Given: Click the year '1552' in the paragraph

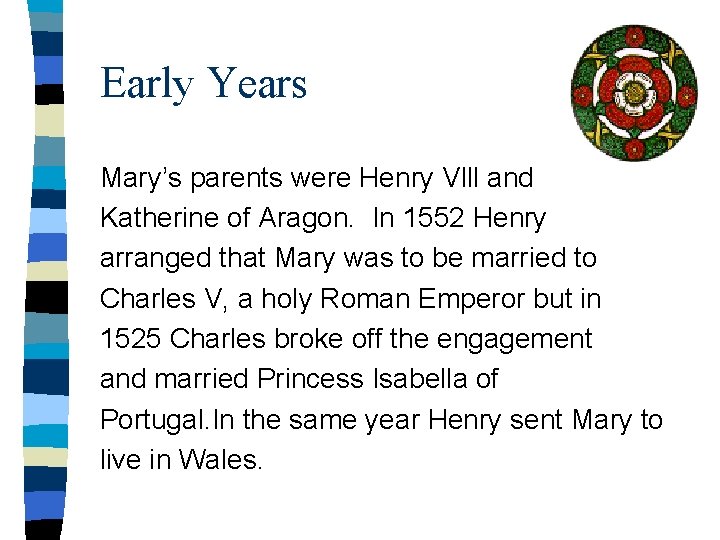Looking at the screenshot, I should pos(433,218).
